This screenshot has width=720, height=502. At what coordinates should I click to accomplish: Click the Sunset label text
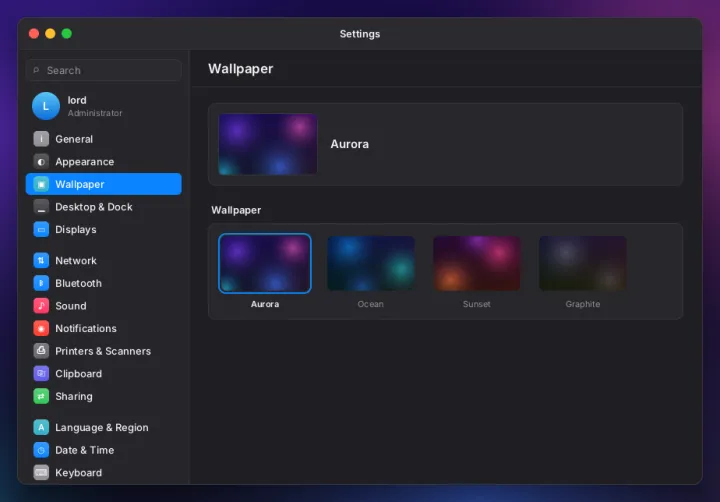(x=477, y=304)
